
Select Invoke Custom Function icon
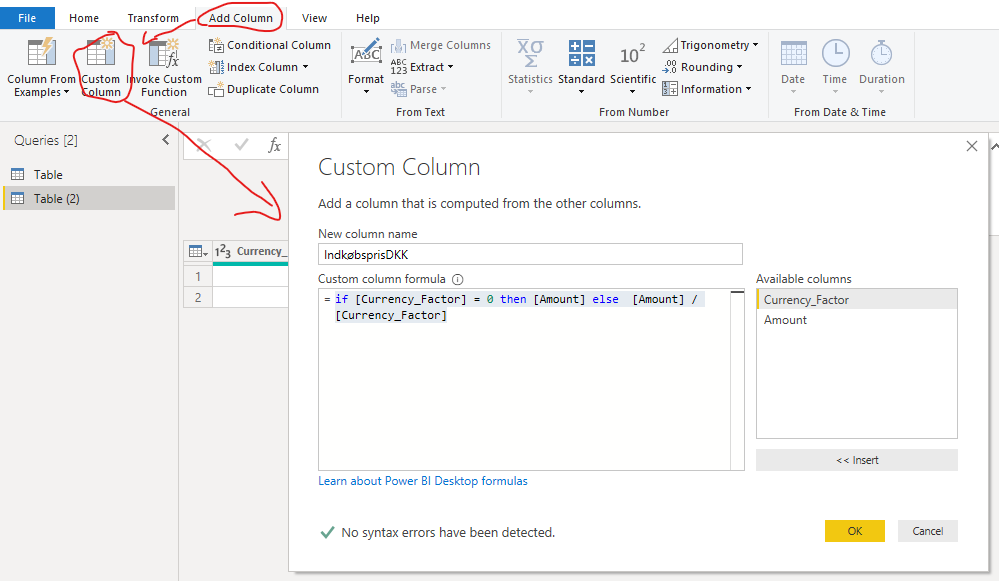pos(164,54)
